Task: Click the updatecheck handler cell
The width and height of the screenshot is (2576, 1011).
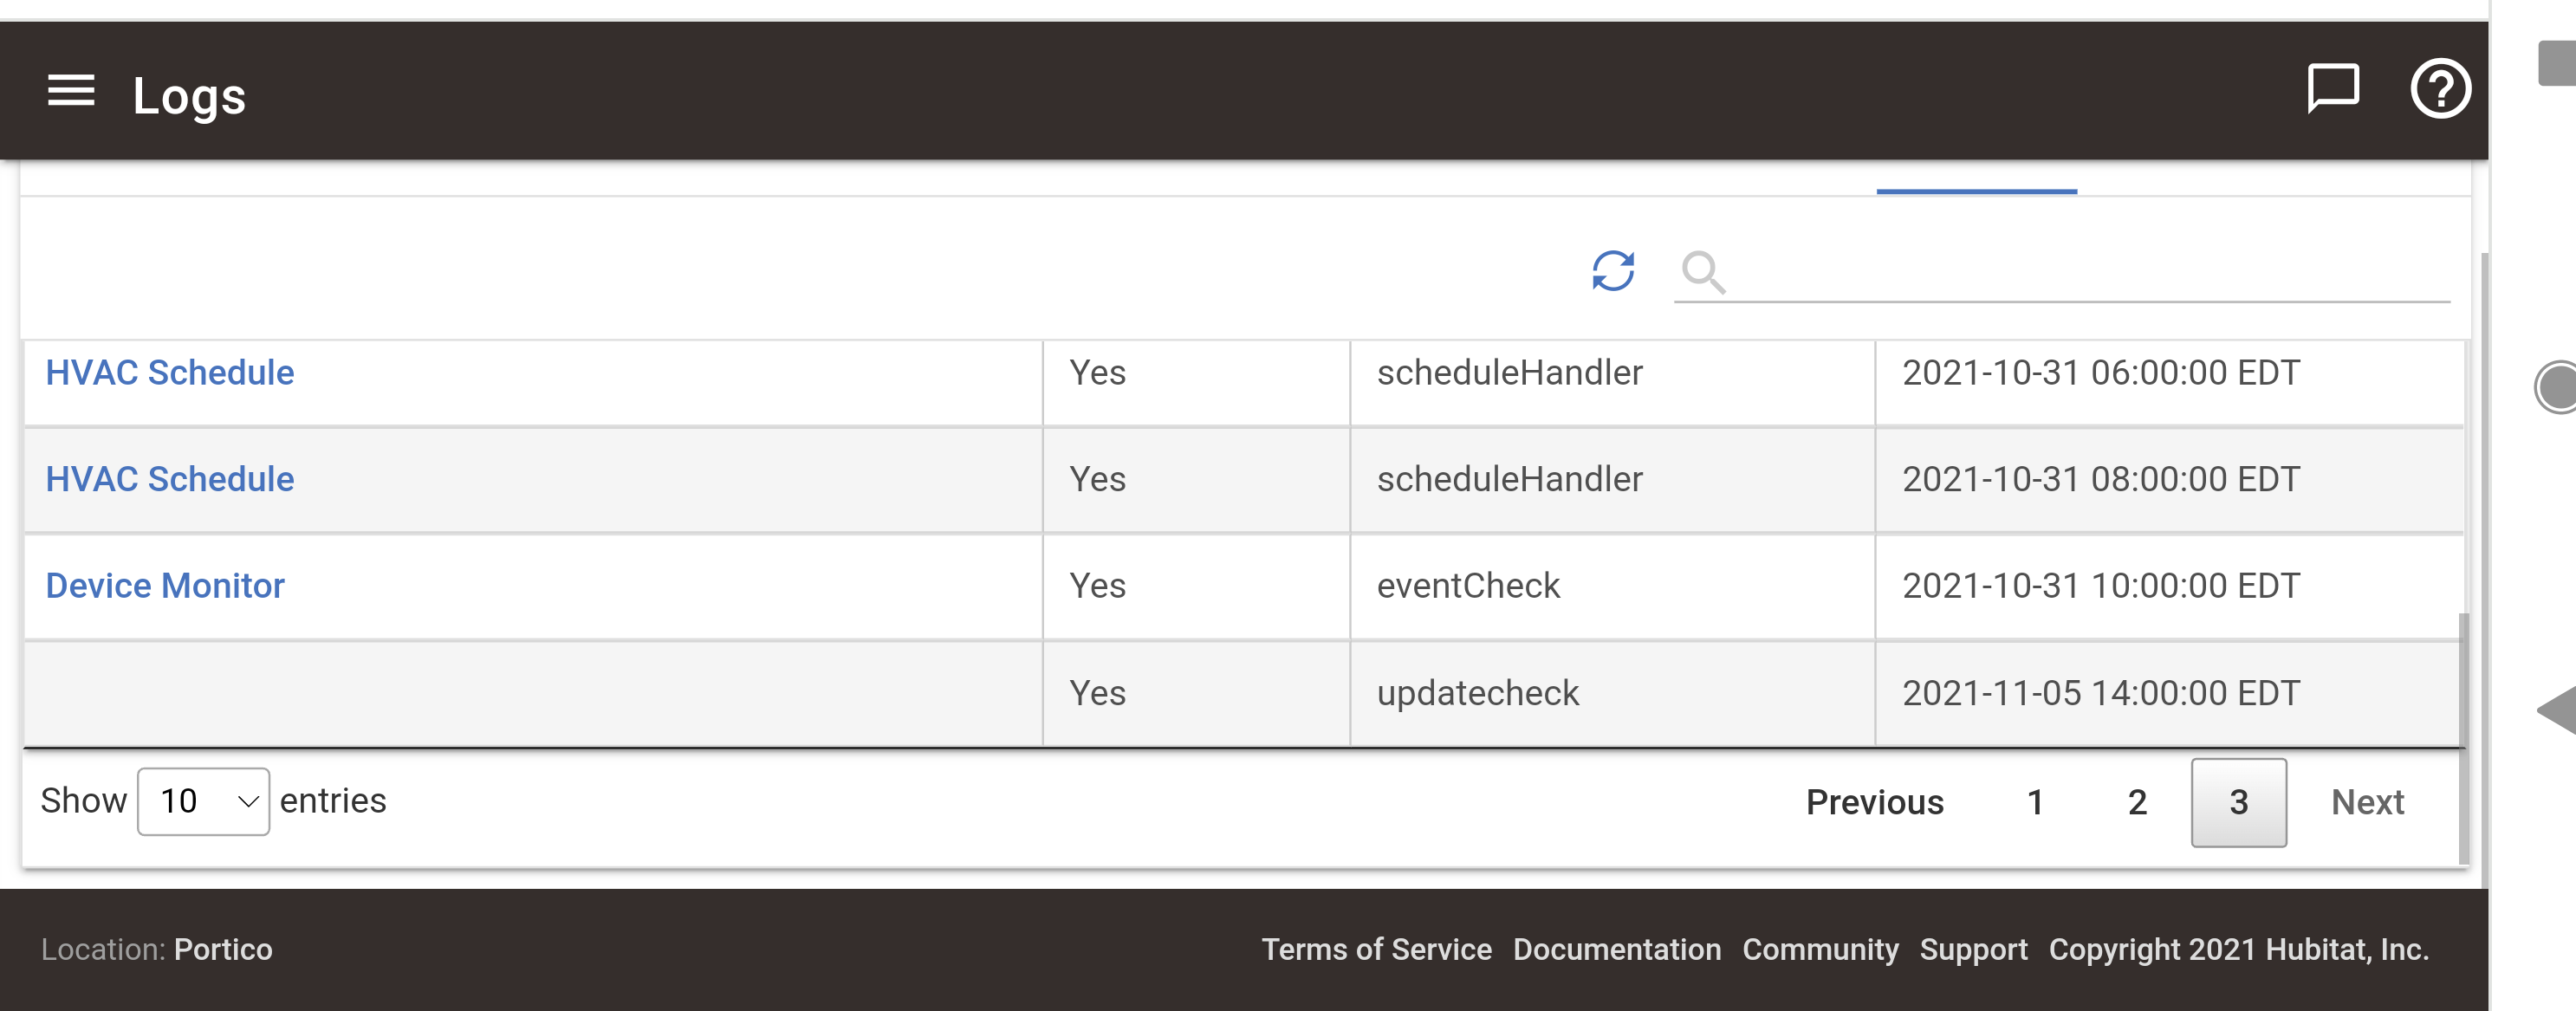Action: [x=1612, y=693]
